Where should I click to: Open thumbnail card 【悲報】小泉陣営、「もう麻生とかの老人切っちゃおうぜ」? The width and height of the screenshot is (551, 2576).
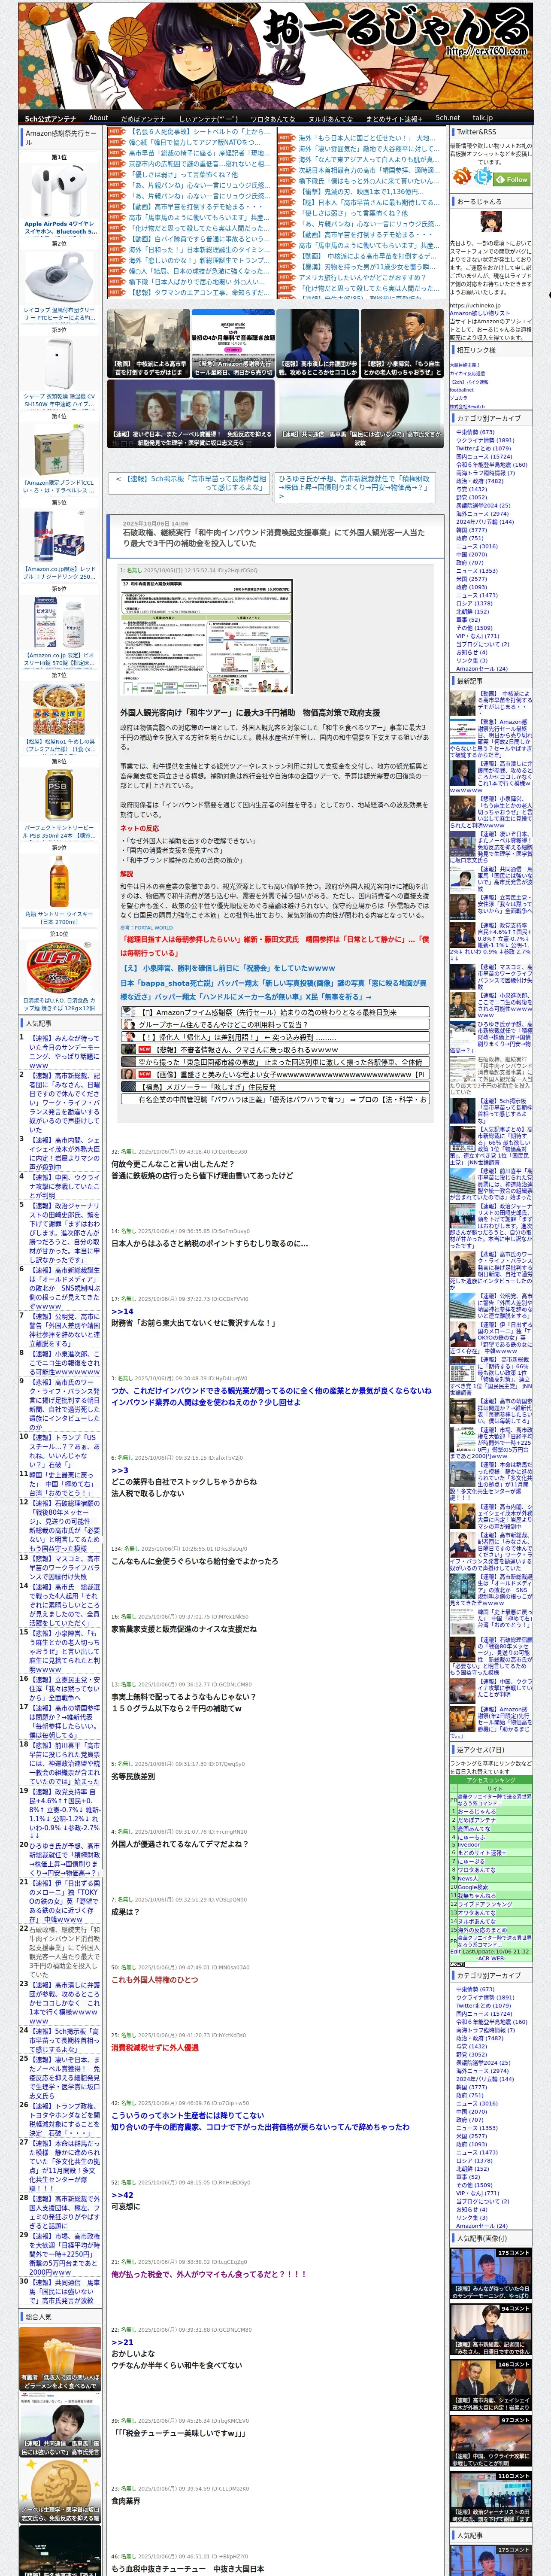click(402, 343)
